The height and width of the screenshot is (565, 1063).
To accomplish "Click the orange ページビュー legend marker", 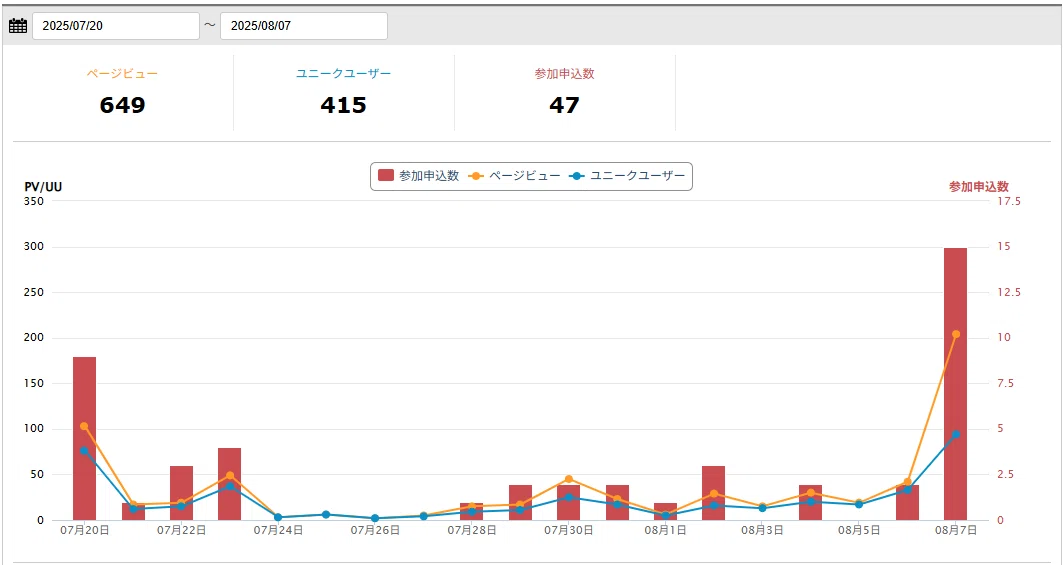I will [x=476, y=176].
